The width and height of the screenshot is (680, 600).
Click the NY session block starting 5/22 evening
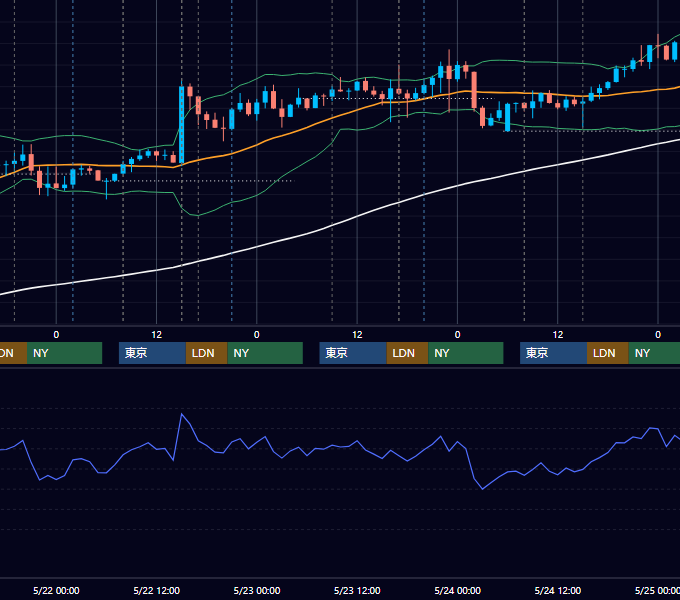tap(265, 353)
